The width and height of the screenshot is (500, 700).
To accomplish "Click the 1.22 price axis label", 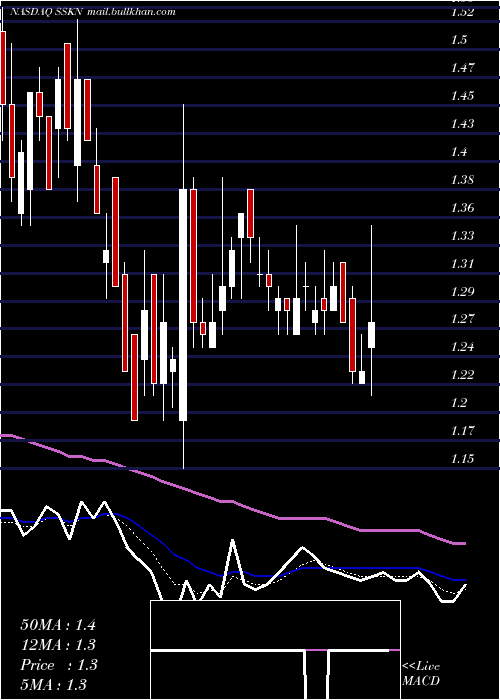I will click(462, 375).
